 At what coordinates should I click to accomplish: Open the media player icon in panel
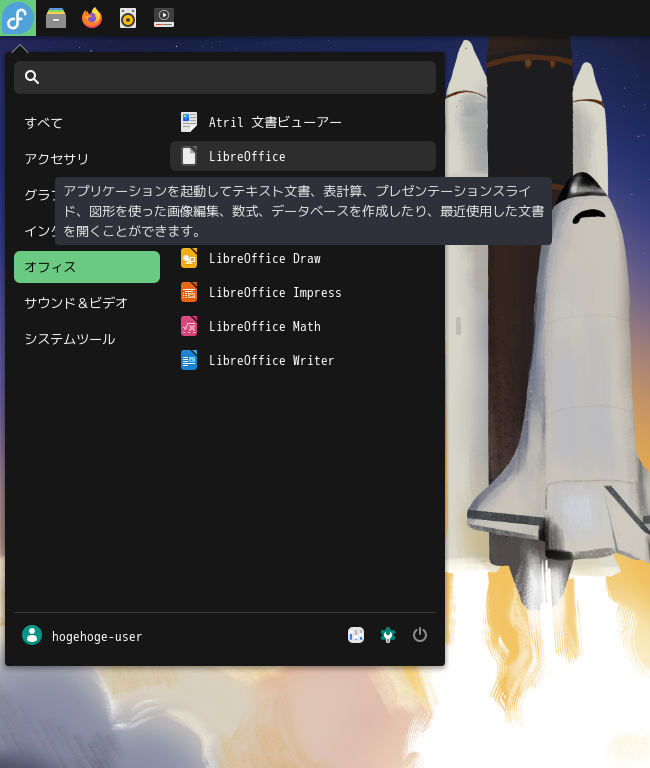[164, 18]
